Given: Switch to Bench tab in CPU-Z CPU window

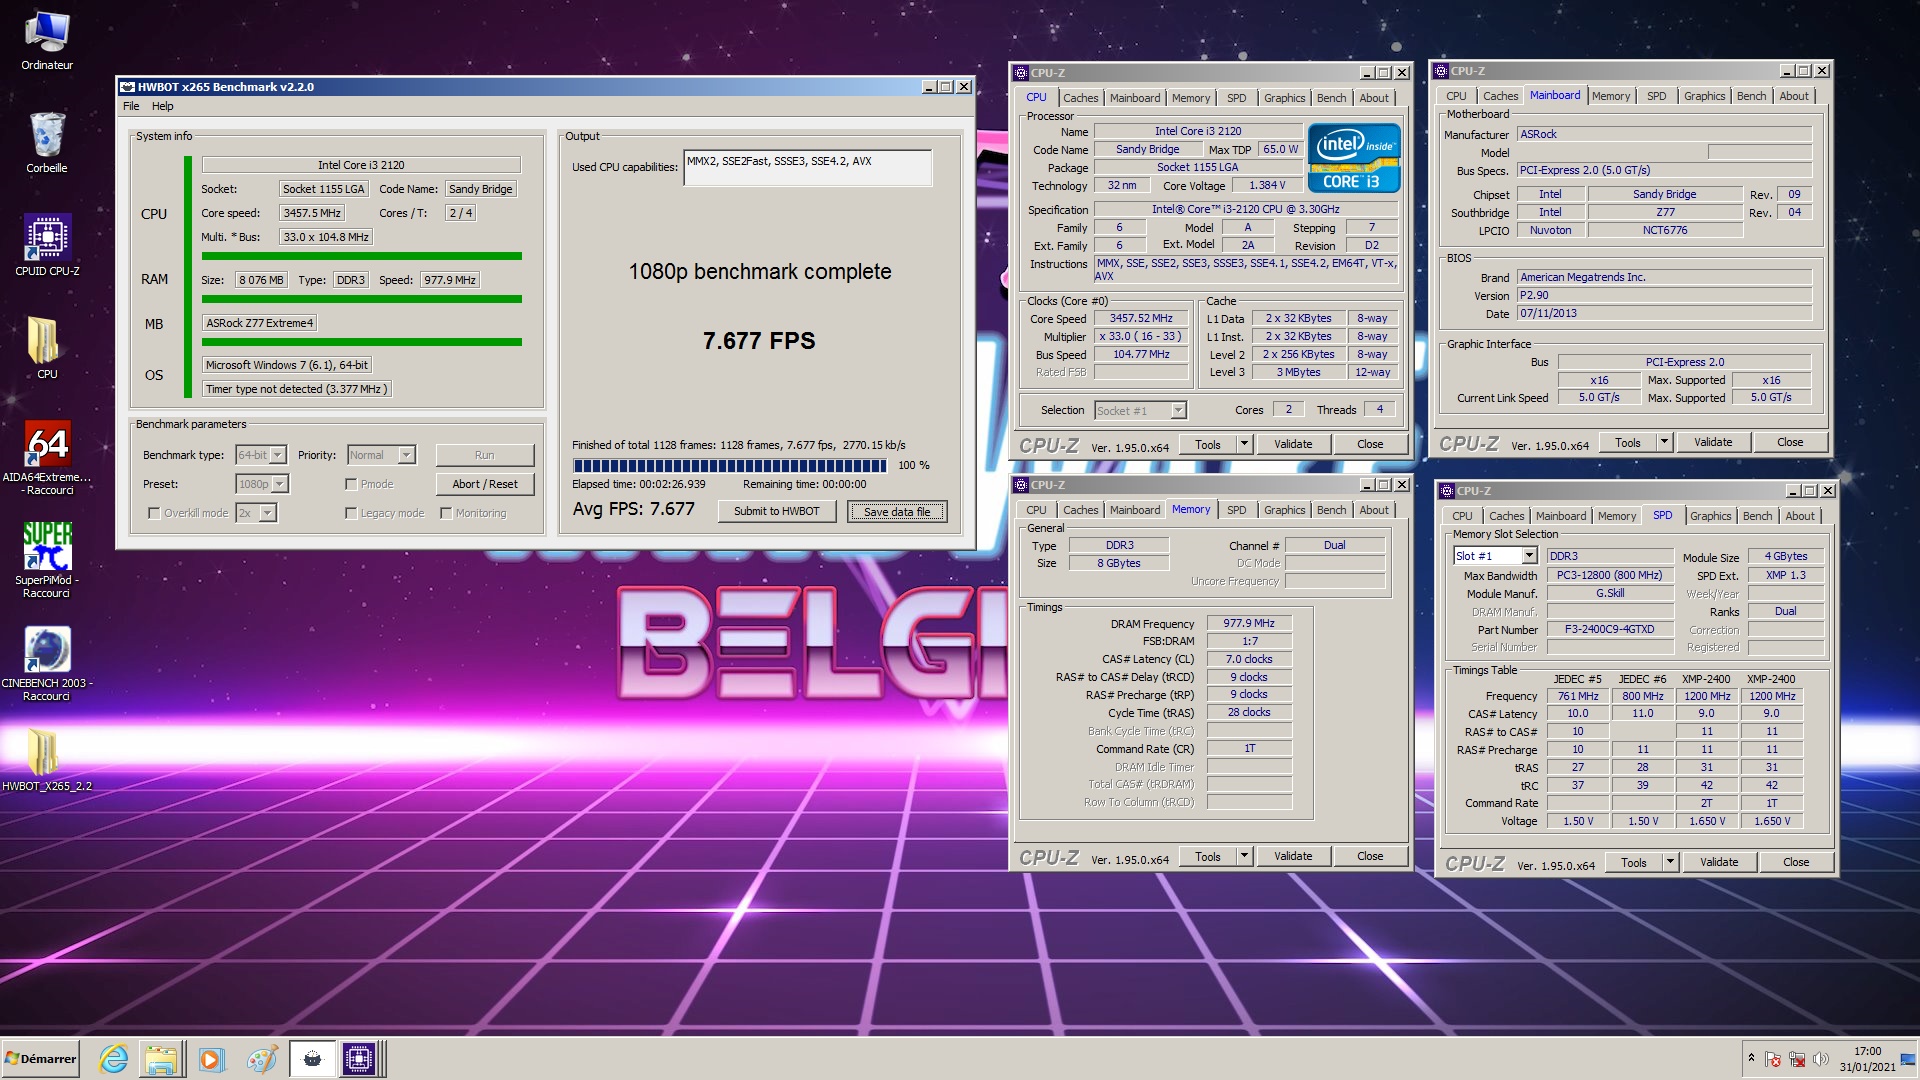Looking at the screenshot, I should coord(1331,98).
